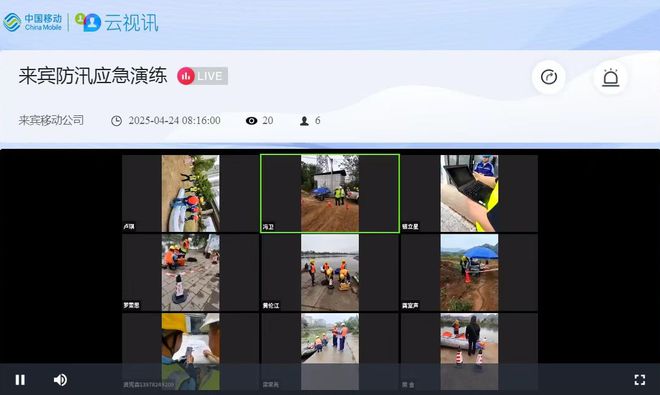Click the China Mobile logo
This screenshot has width=660, height=395.
pyautogui.click(x=32, y=22)
